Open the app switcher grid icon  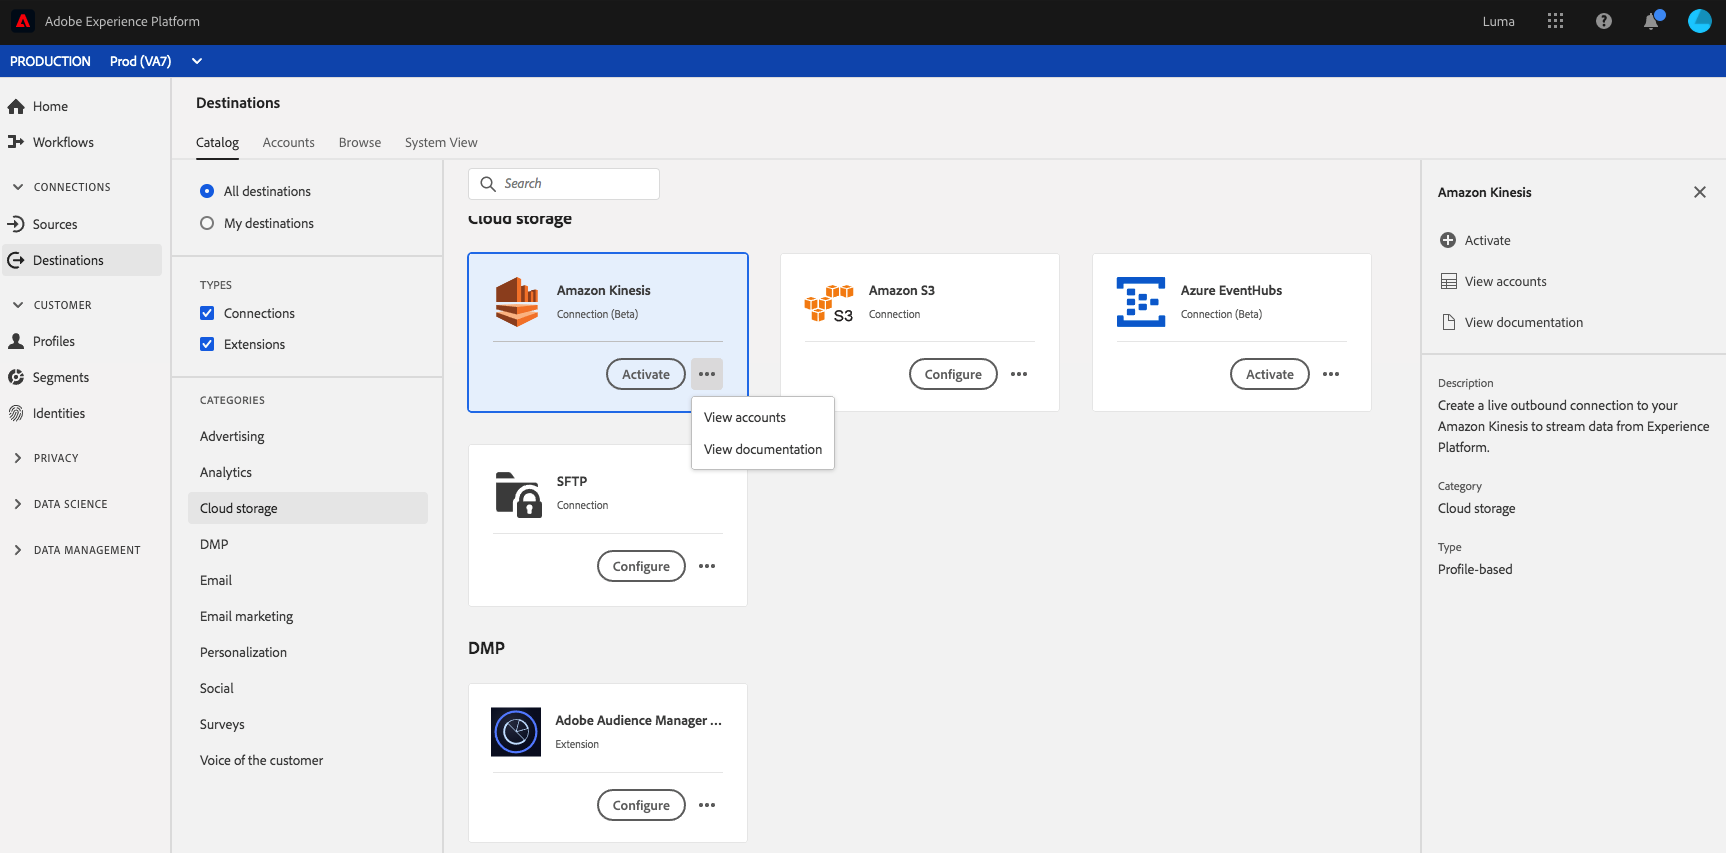pos(1555,21)
